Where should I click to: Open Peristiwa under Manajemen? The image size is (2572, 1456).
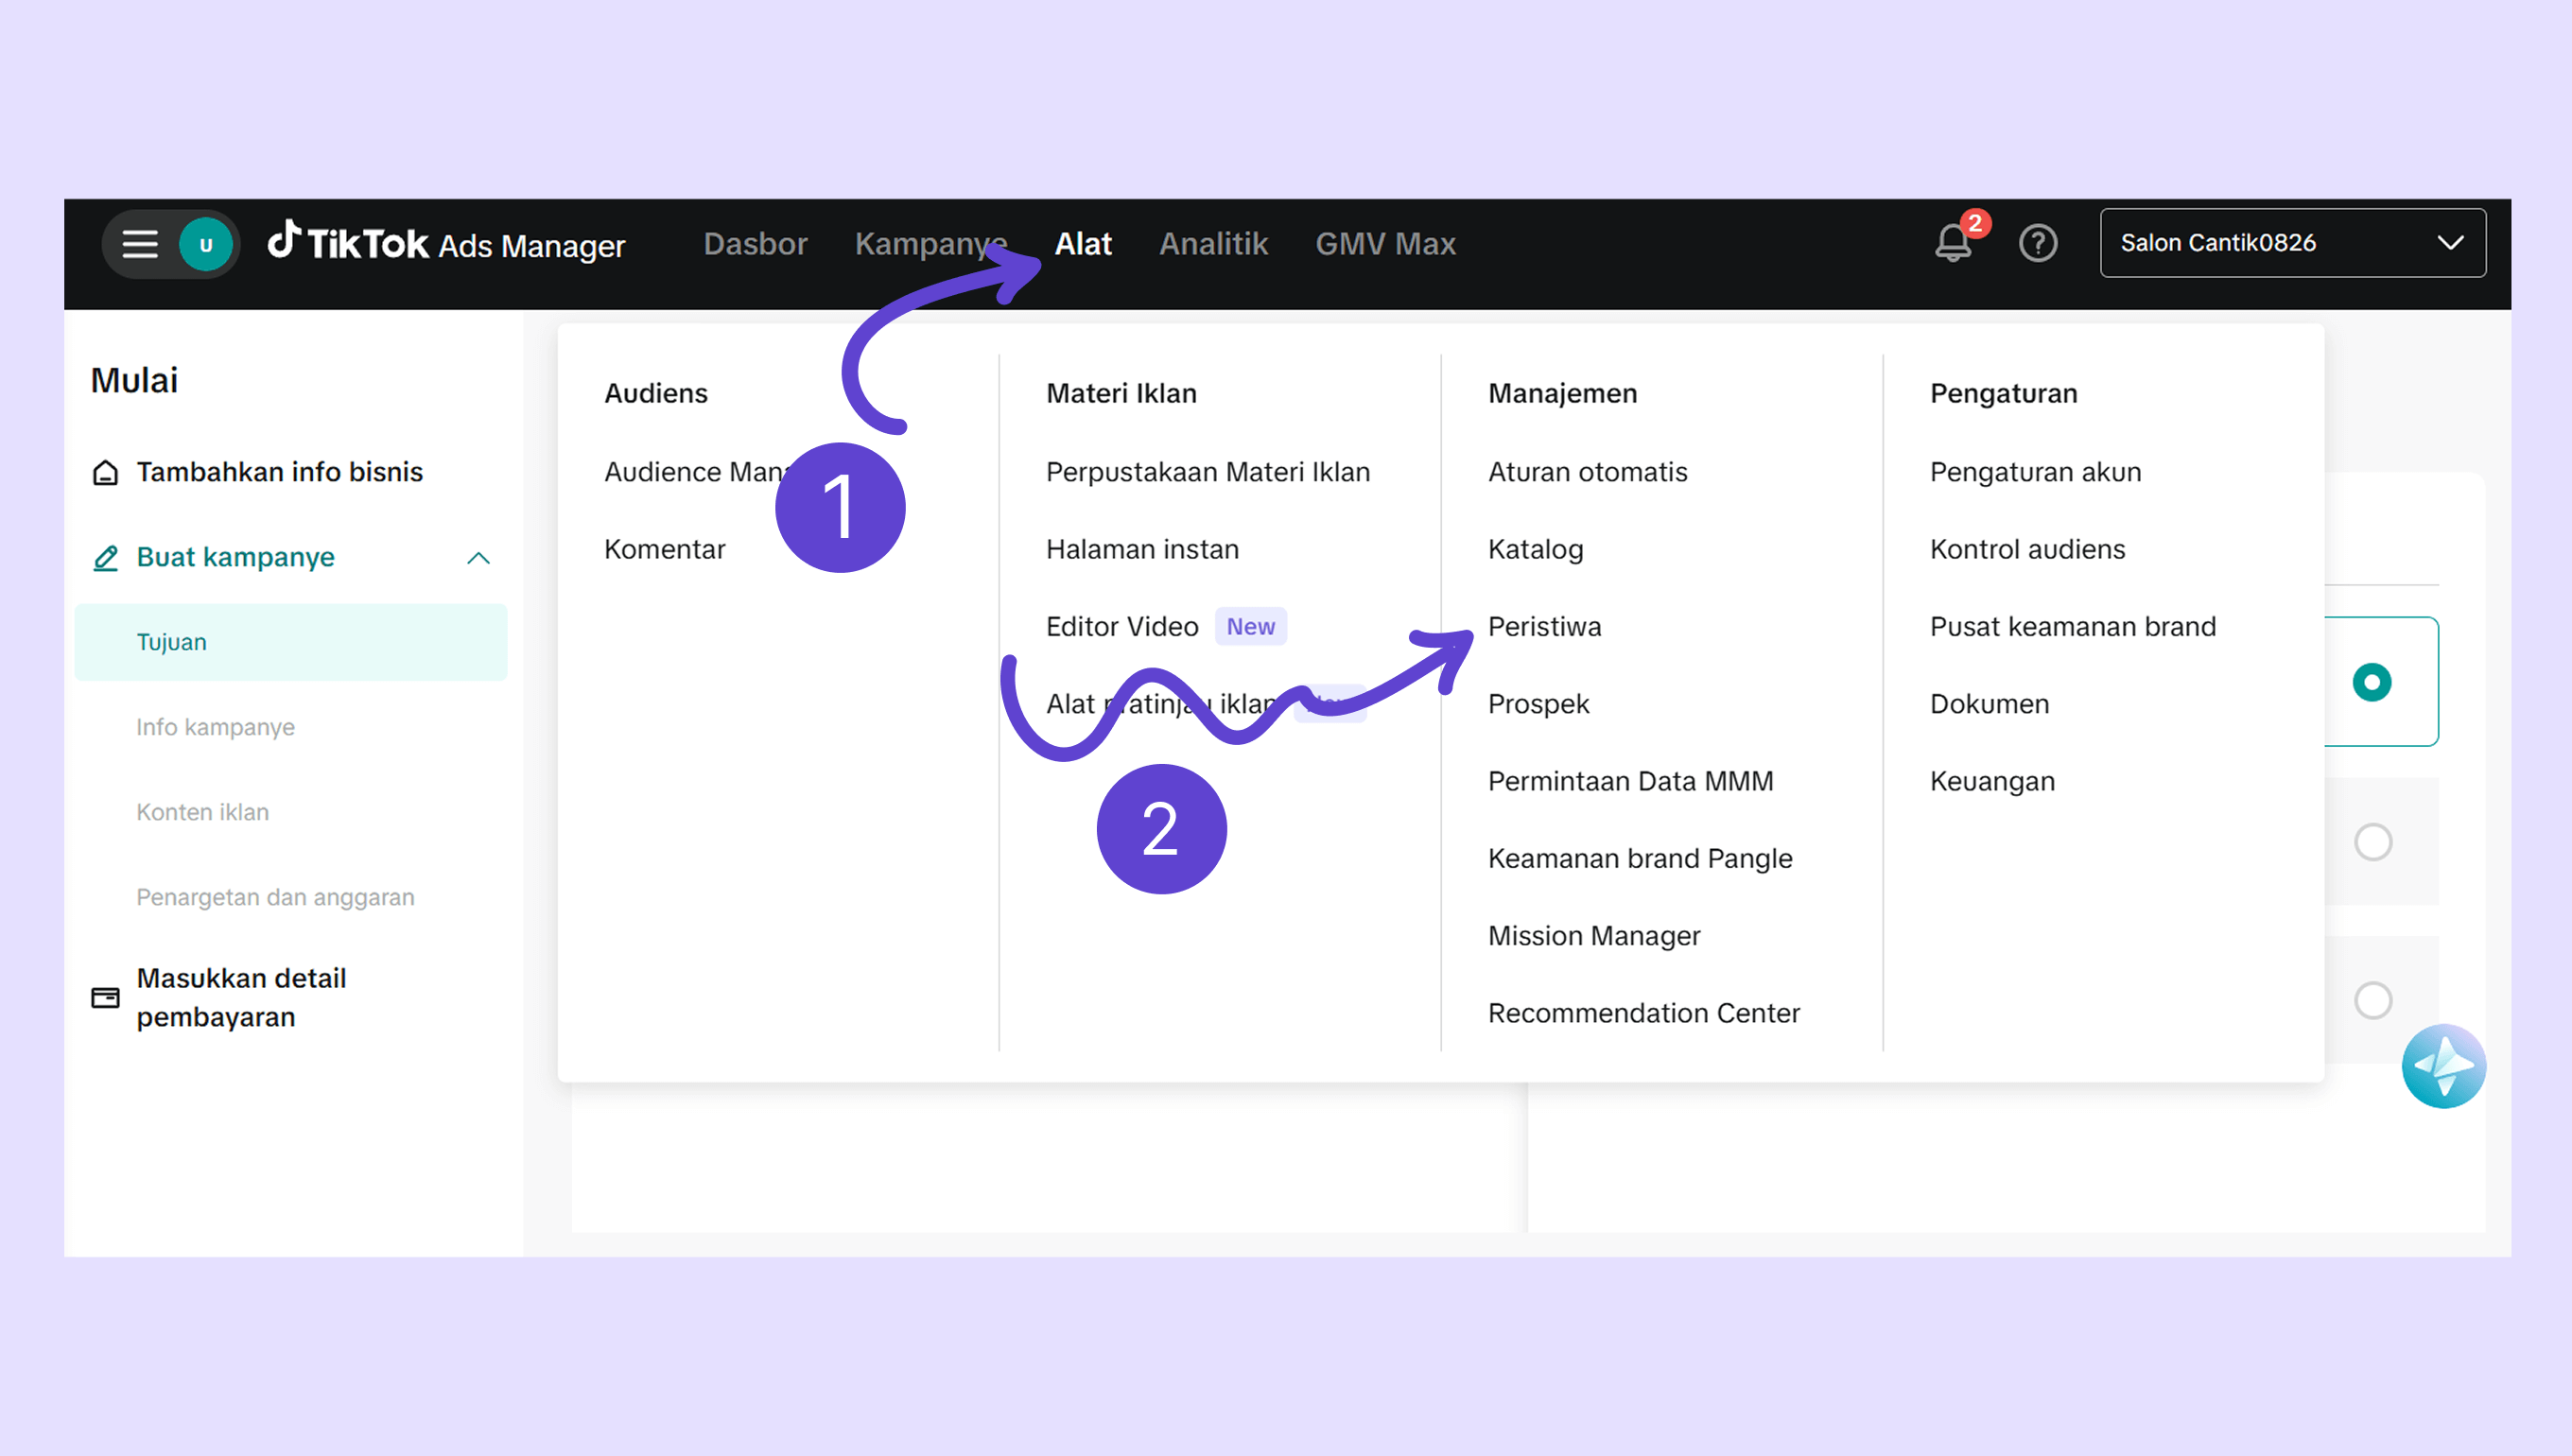(x=1544, y=627)
